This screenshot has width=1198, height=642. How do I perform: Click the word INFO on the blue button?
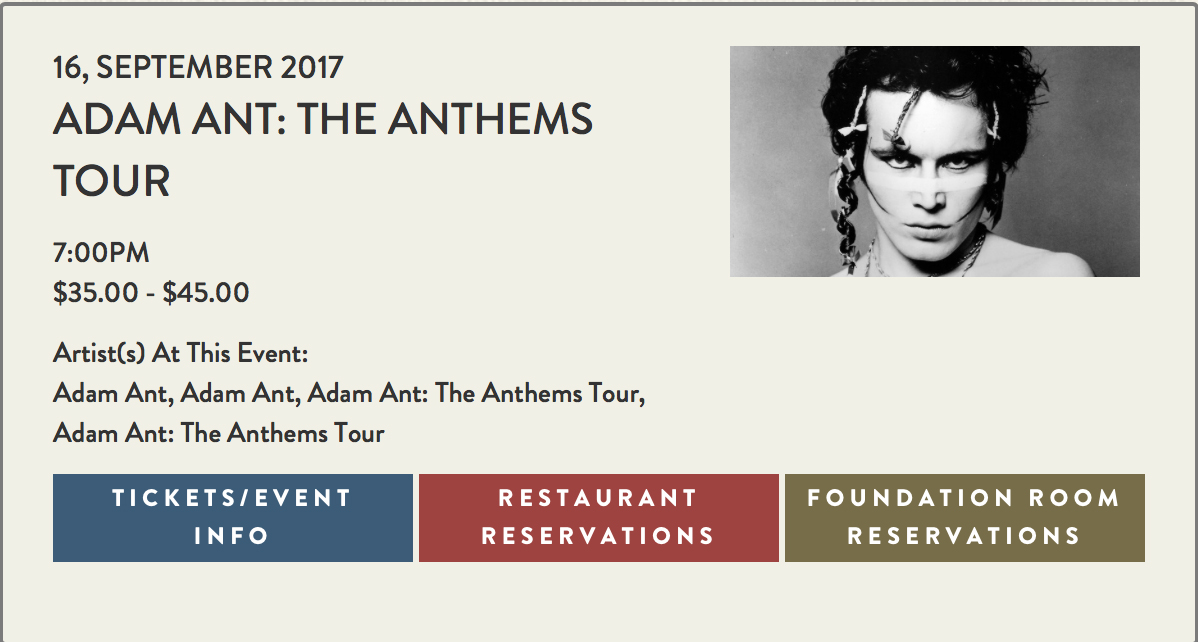[x=232, y=535]
